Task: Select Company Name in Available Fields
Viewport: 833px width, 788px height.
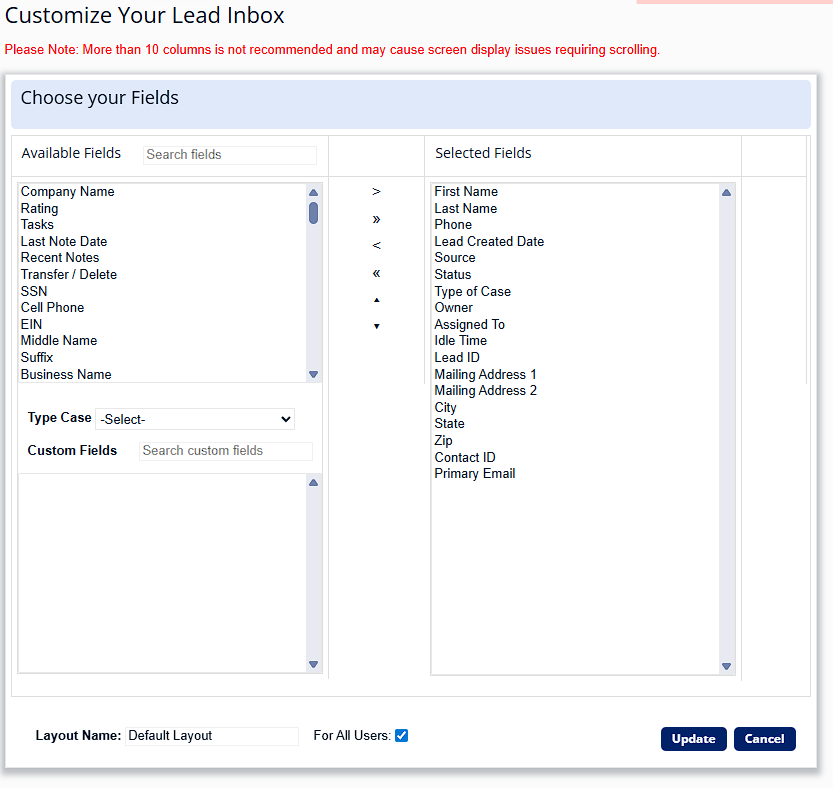Action: [x=67, y=191]
